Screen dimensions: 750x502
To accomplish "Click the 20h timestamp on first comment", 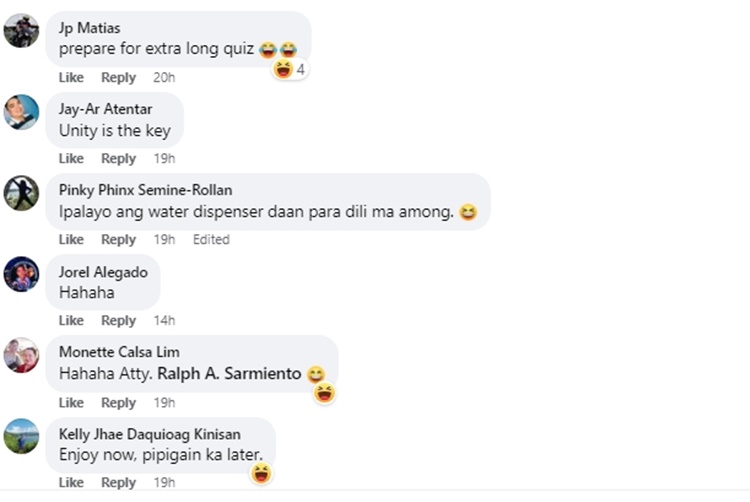I will [x=164, y=78].
